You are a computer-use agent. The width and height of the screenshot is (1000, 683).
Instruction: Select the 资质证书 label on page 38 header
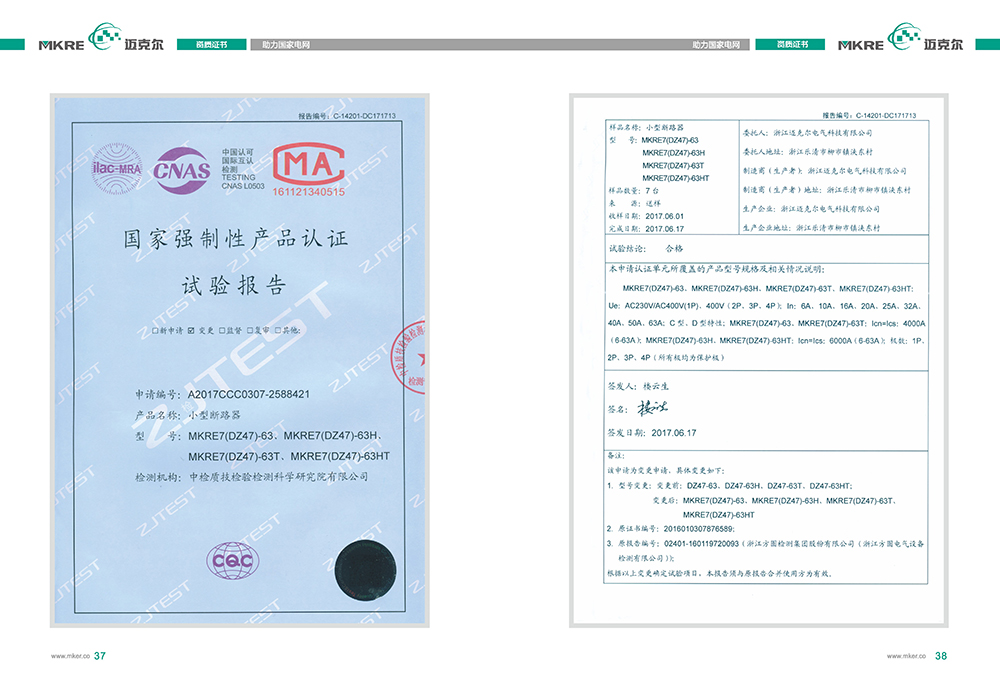791,45
